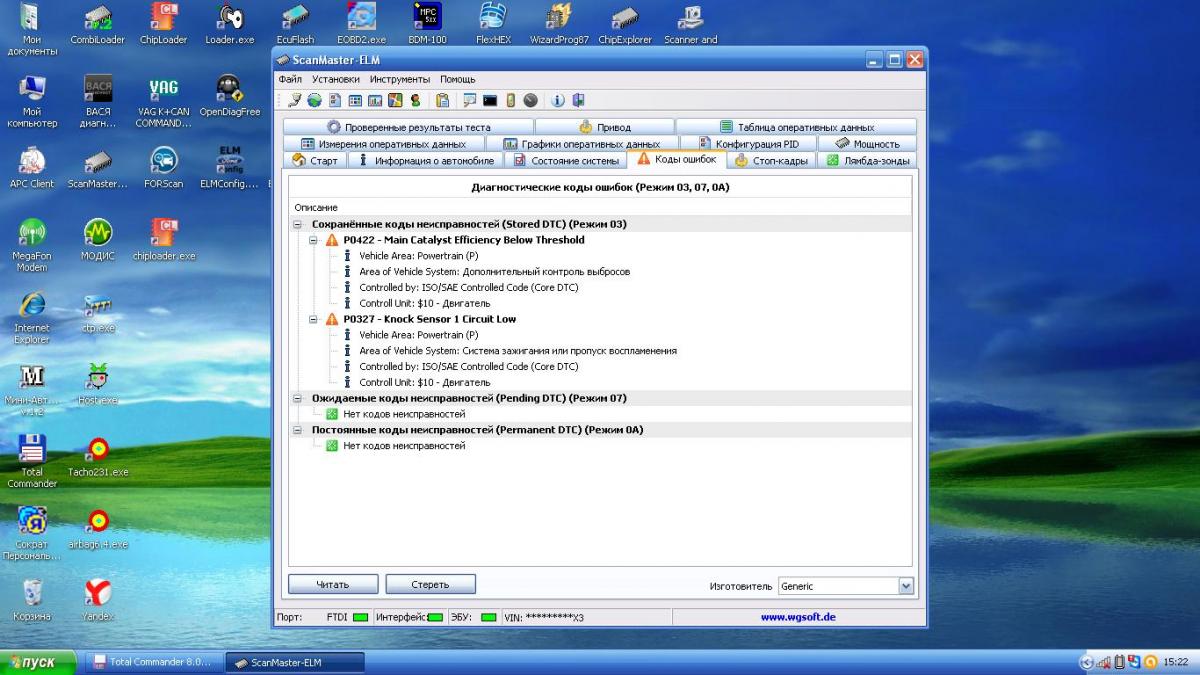
Task: Select the ВАСЯ диагн desktop icon
Action: [97, 102]
